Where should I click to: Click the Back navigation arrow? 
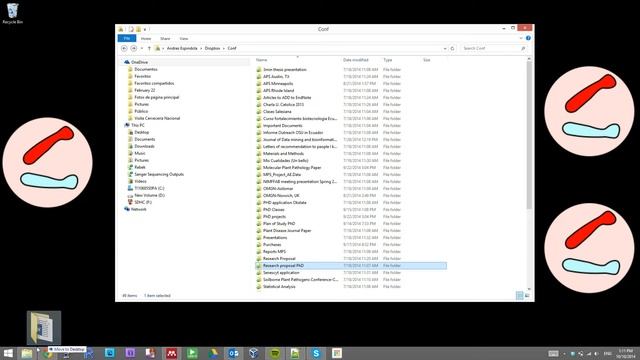point(124,48)
